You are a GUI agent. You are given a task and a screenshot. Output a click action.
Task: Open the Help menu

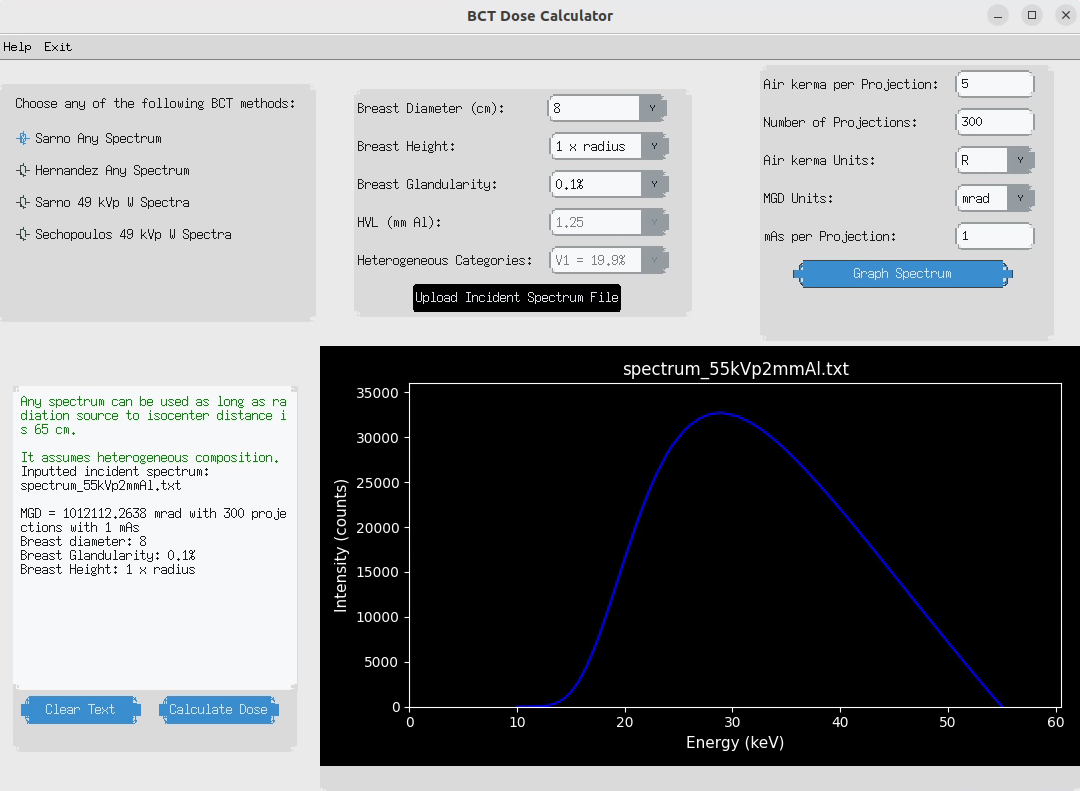point(17,47)
